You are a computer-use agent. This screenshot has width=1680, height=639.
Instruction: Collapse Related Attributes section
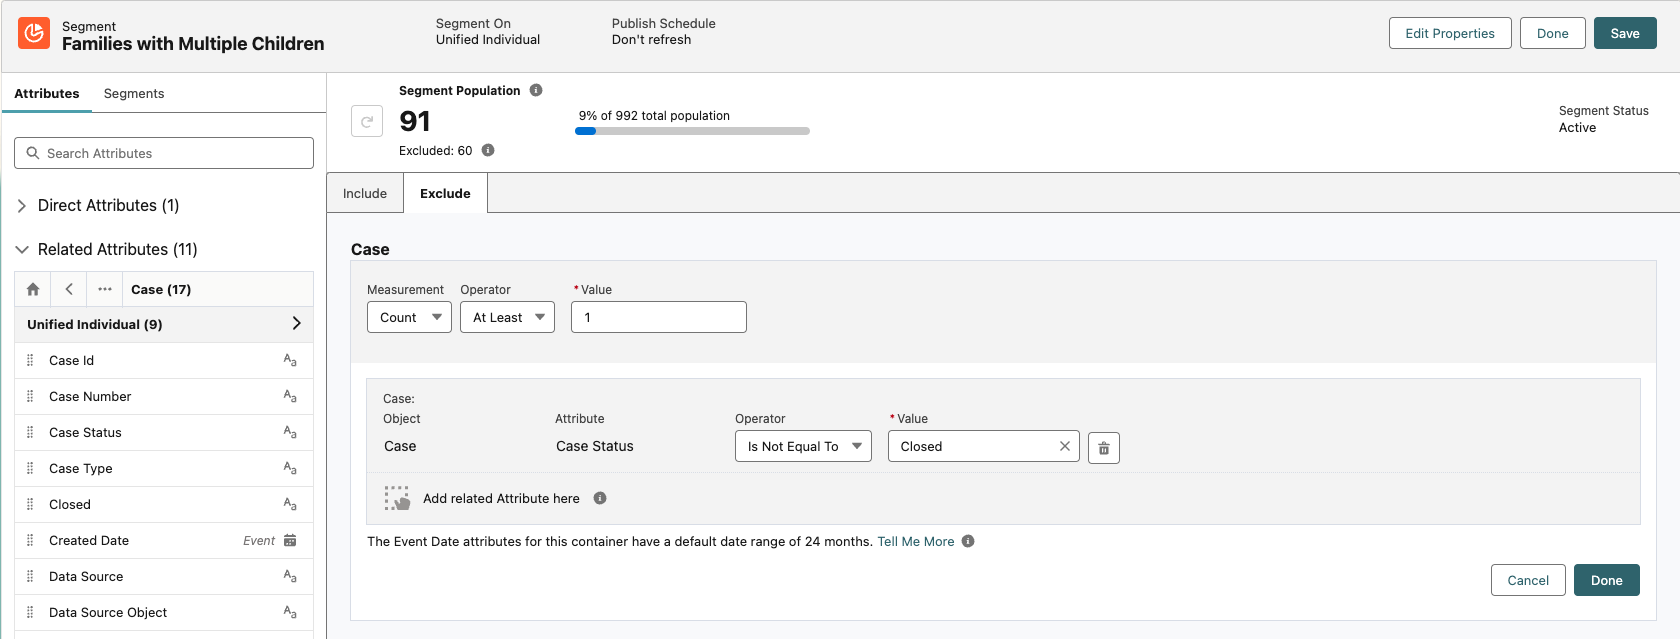22,249
